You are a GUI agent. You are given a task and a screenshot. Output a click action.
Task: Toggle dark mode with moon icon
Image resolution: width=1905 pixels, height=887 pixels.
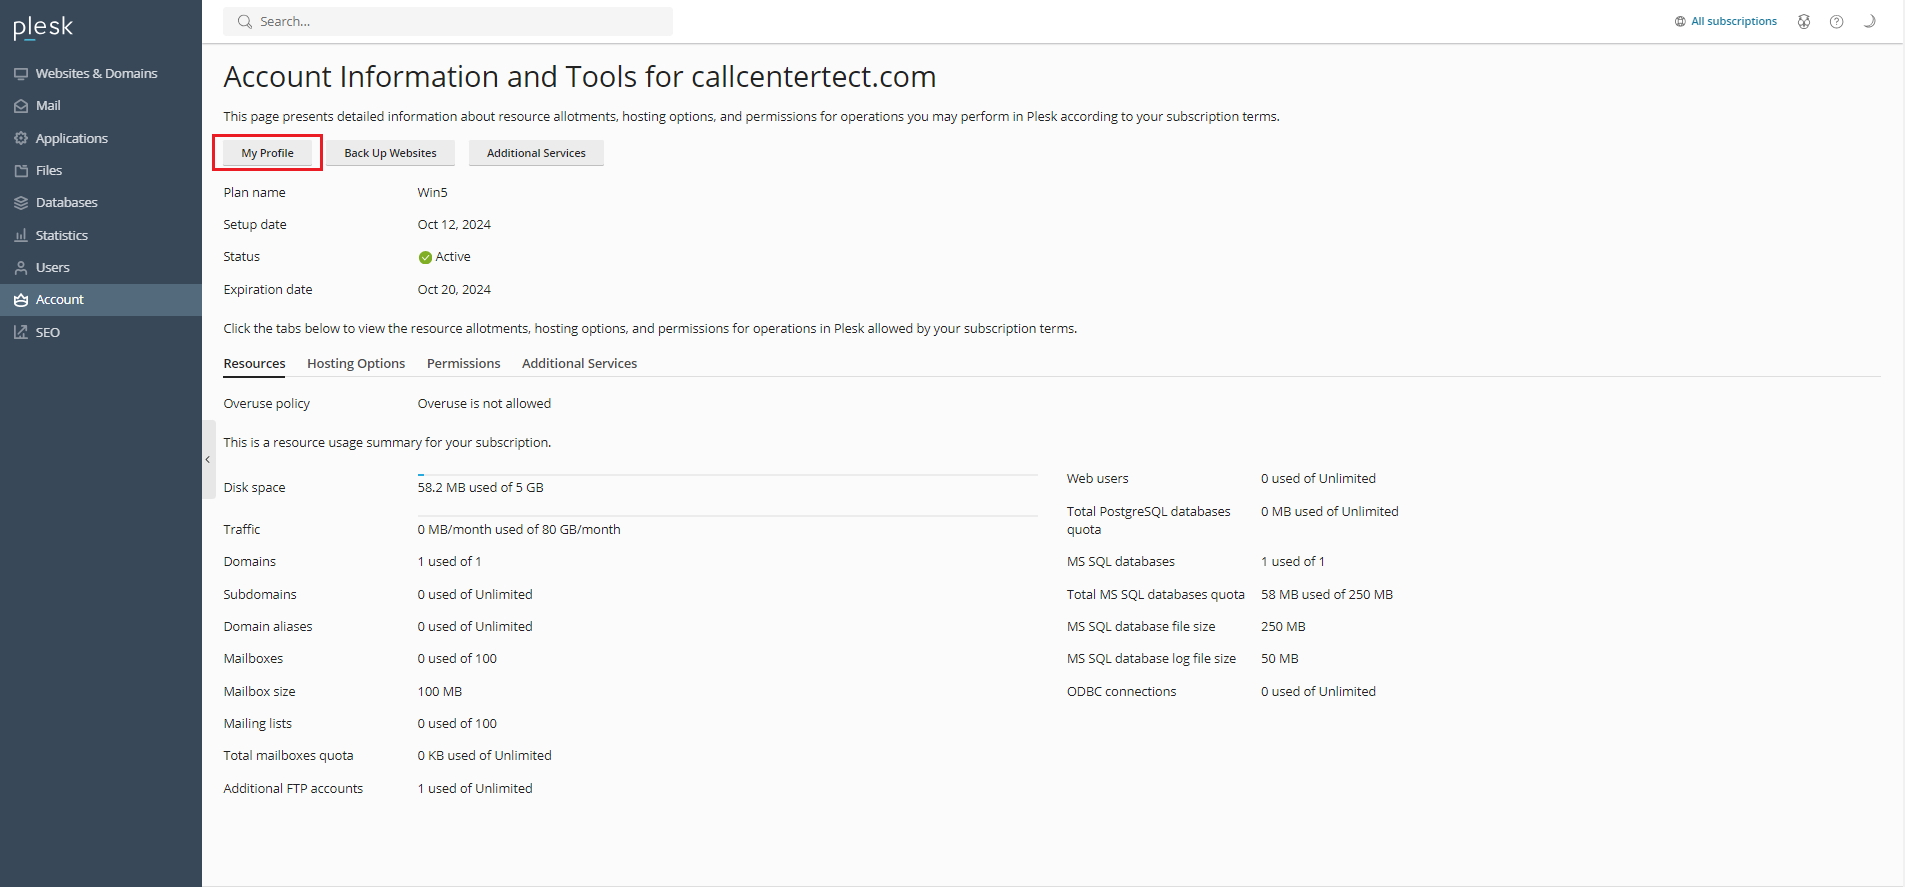coord(1868,22)
